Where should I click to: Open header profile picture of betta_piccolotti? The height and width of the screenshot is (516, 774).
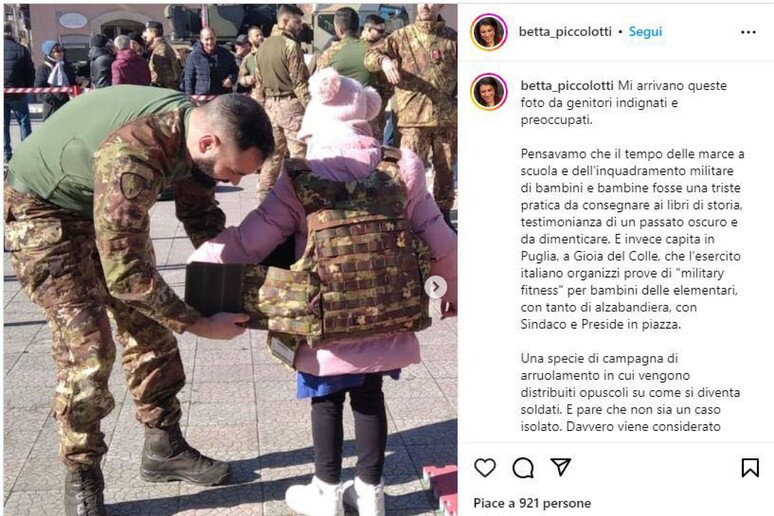[489, 32]
